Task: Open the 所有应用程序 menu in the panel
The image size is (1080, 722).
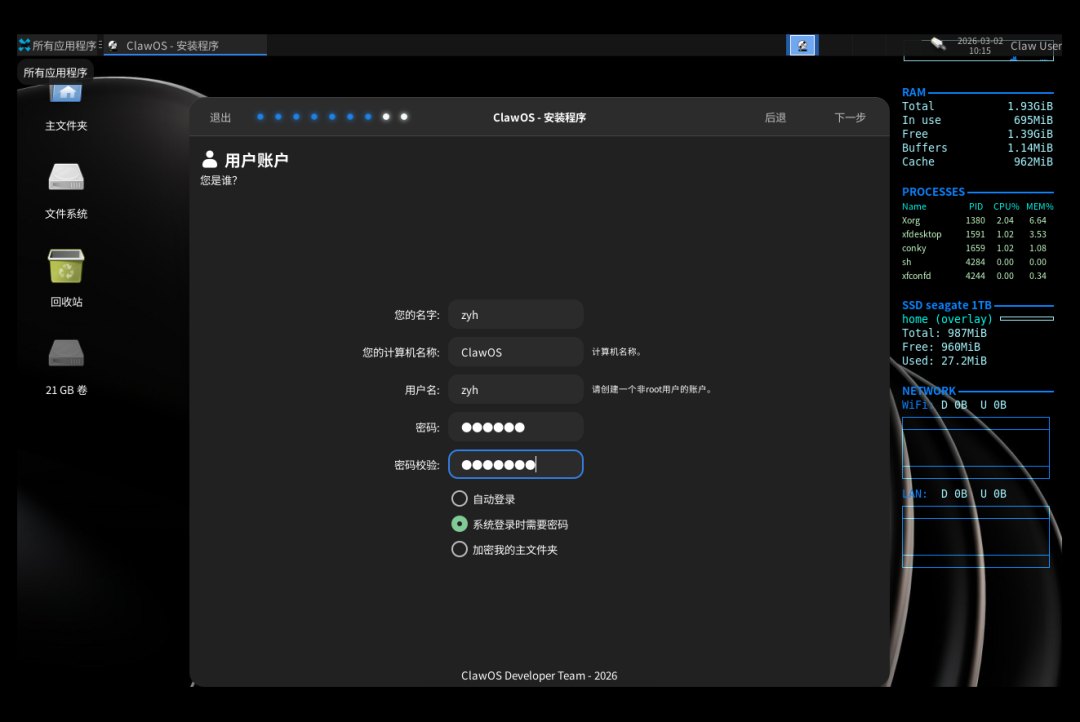Action: [x=59, y=45]
